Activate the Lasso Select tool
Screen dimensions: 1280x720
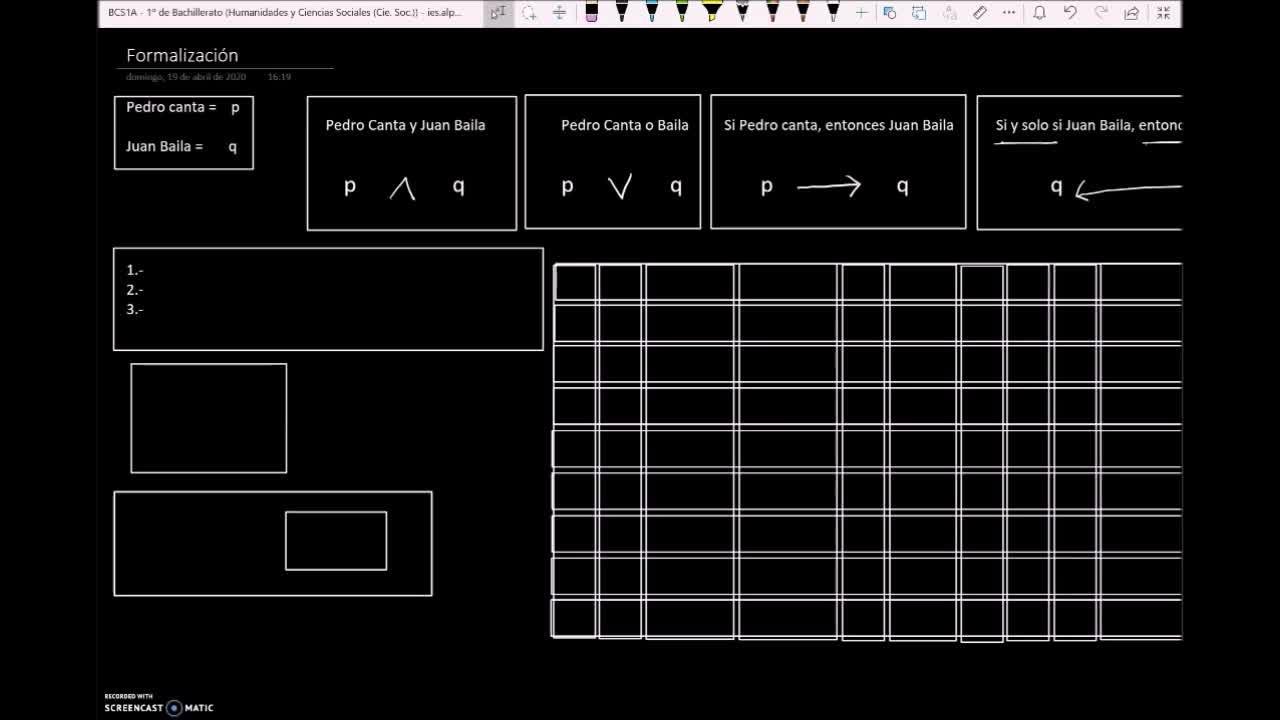click(x=529, y=13)
